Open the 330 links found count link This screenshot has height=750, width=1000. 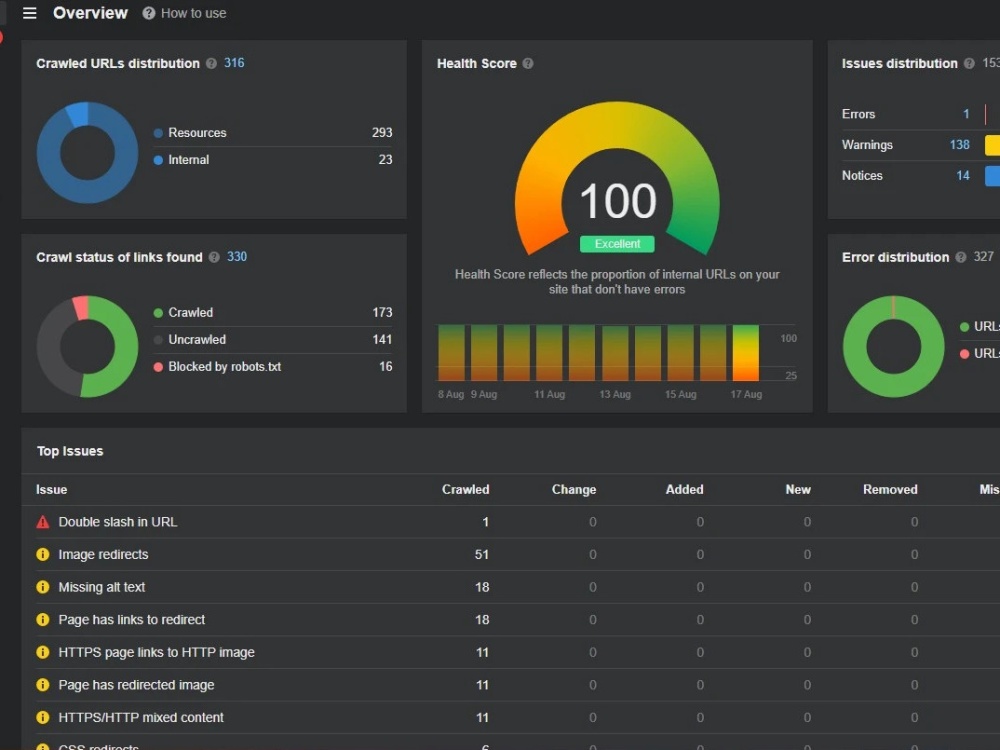[x=237, y=256]
